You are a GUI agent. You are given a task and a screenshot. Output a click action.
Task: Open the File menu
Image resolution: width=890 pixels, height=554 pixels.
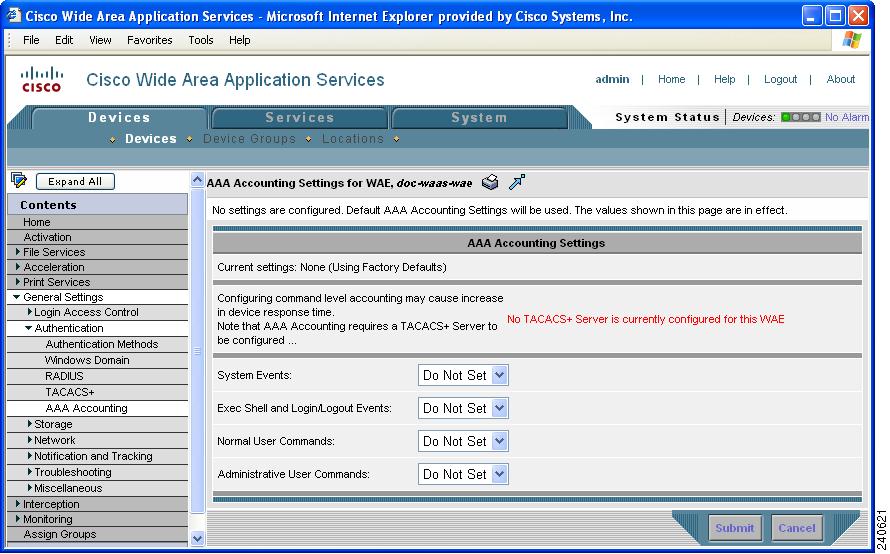tap(31, 40)
